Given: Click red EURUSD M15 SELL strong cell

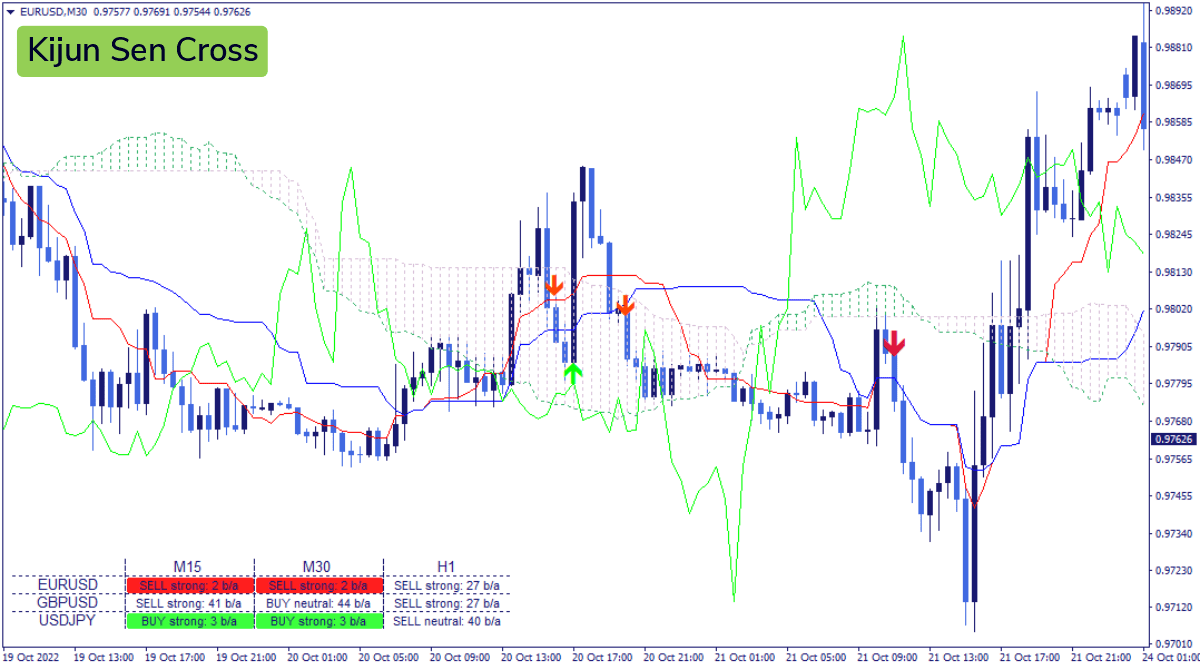Looking at the screenshot, I should 190,585.
